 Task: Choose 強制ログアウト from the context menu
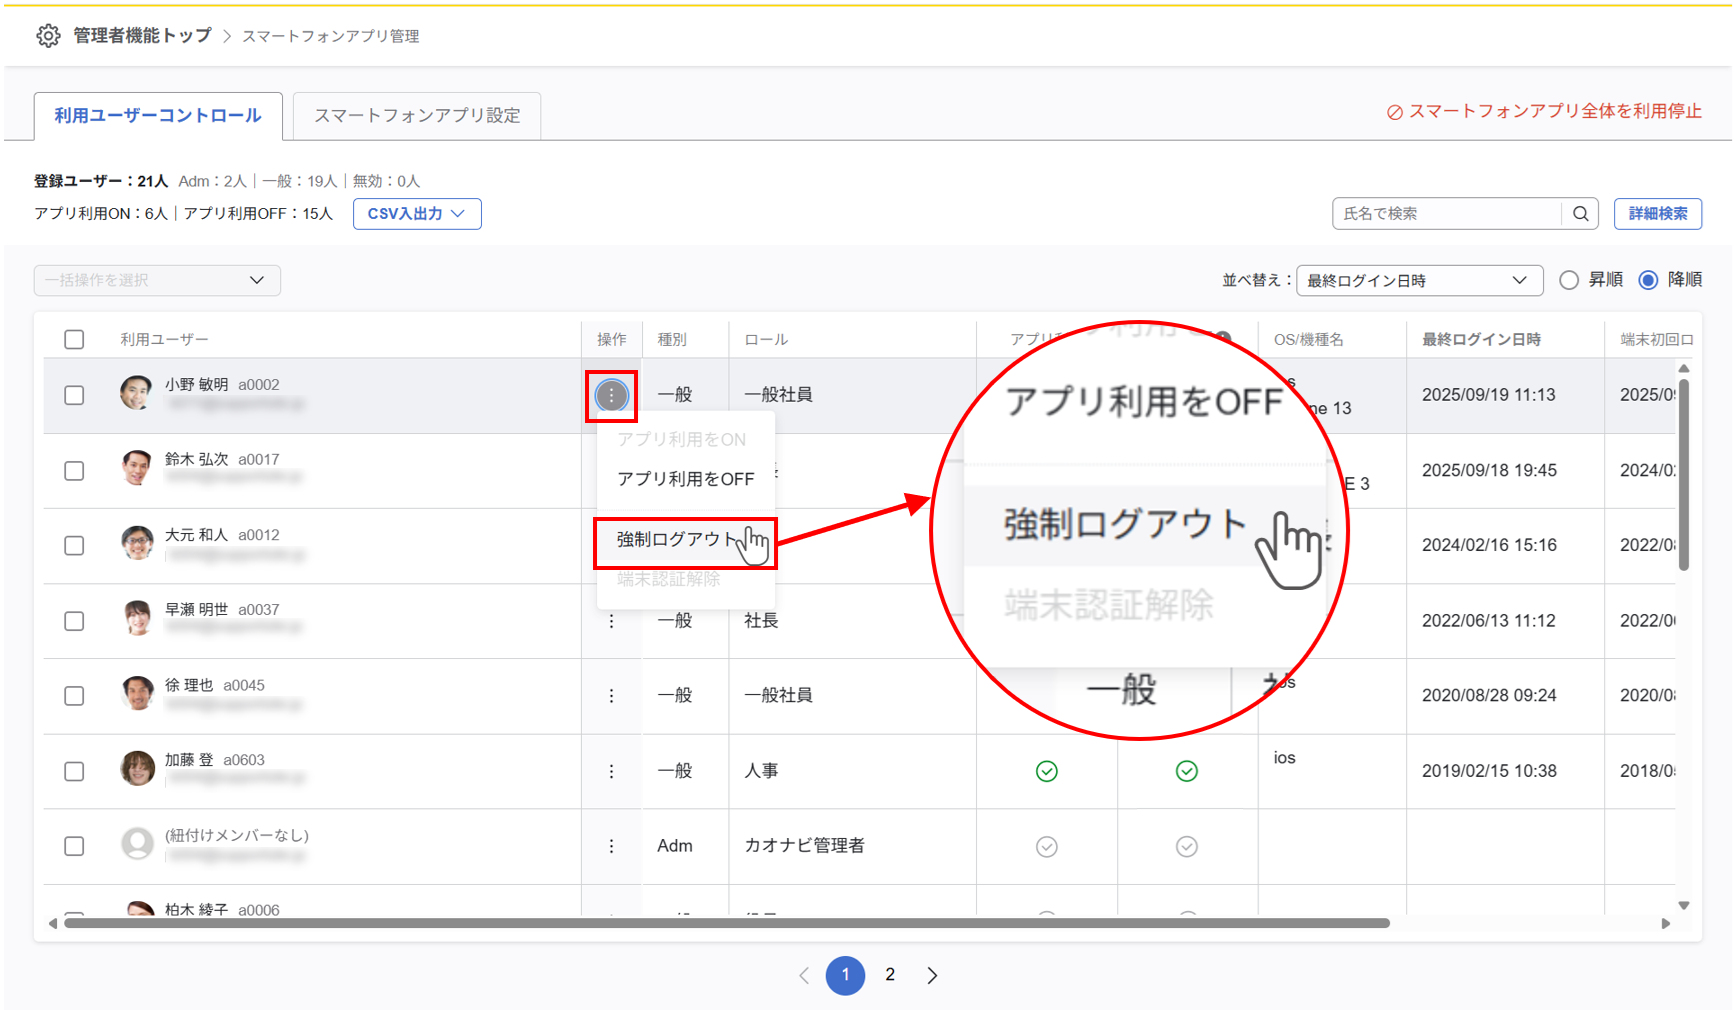tap(668, 540)
